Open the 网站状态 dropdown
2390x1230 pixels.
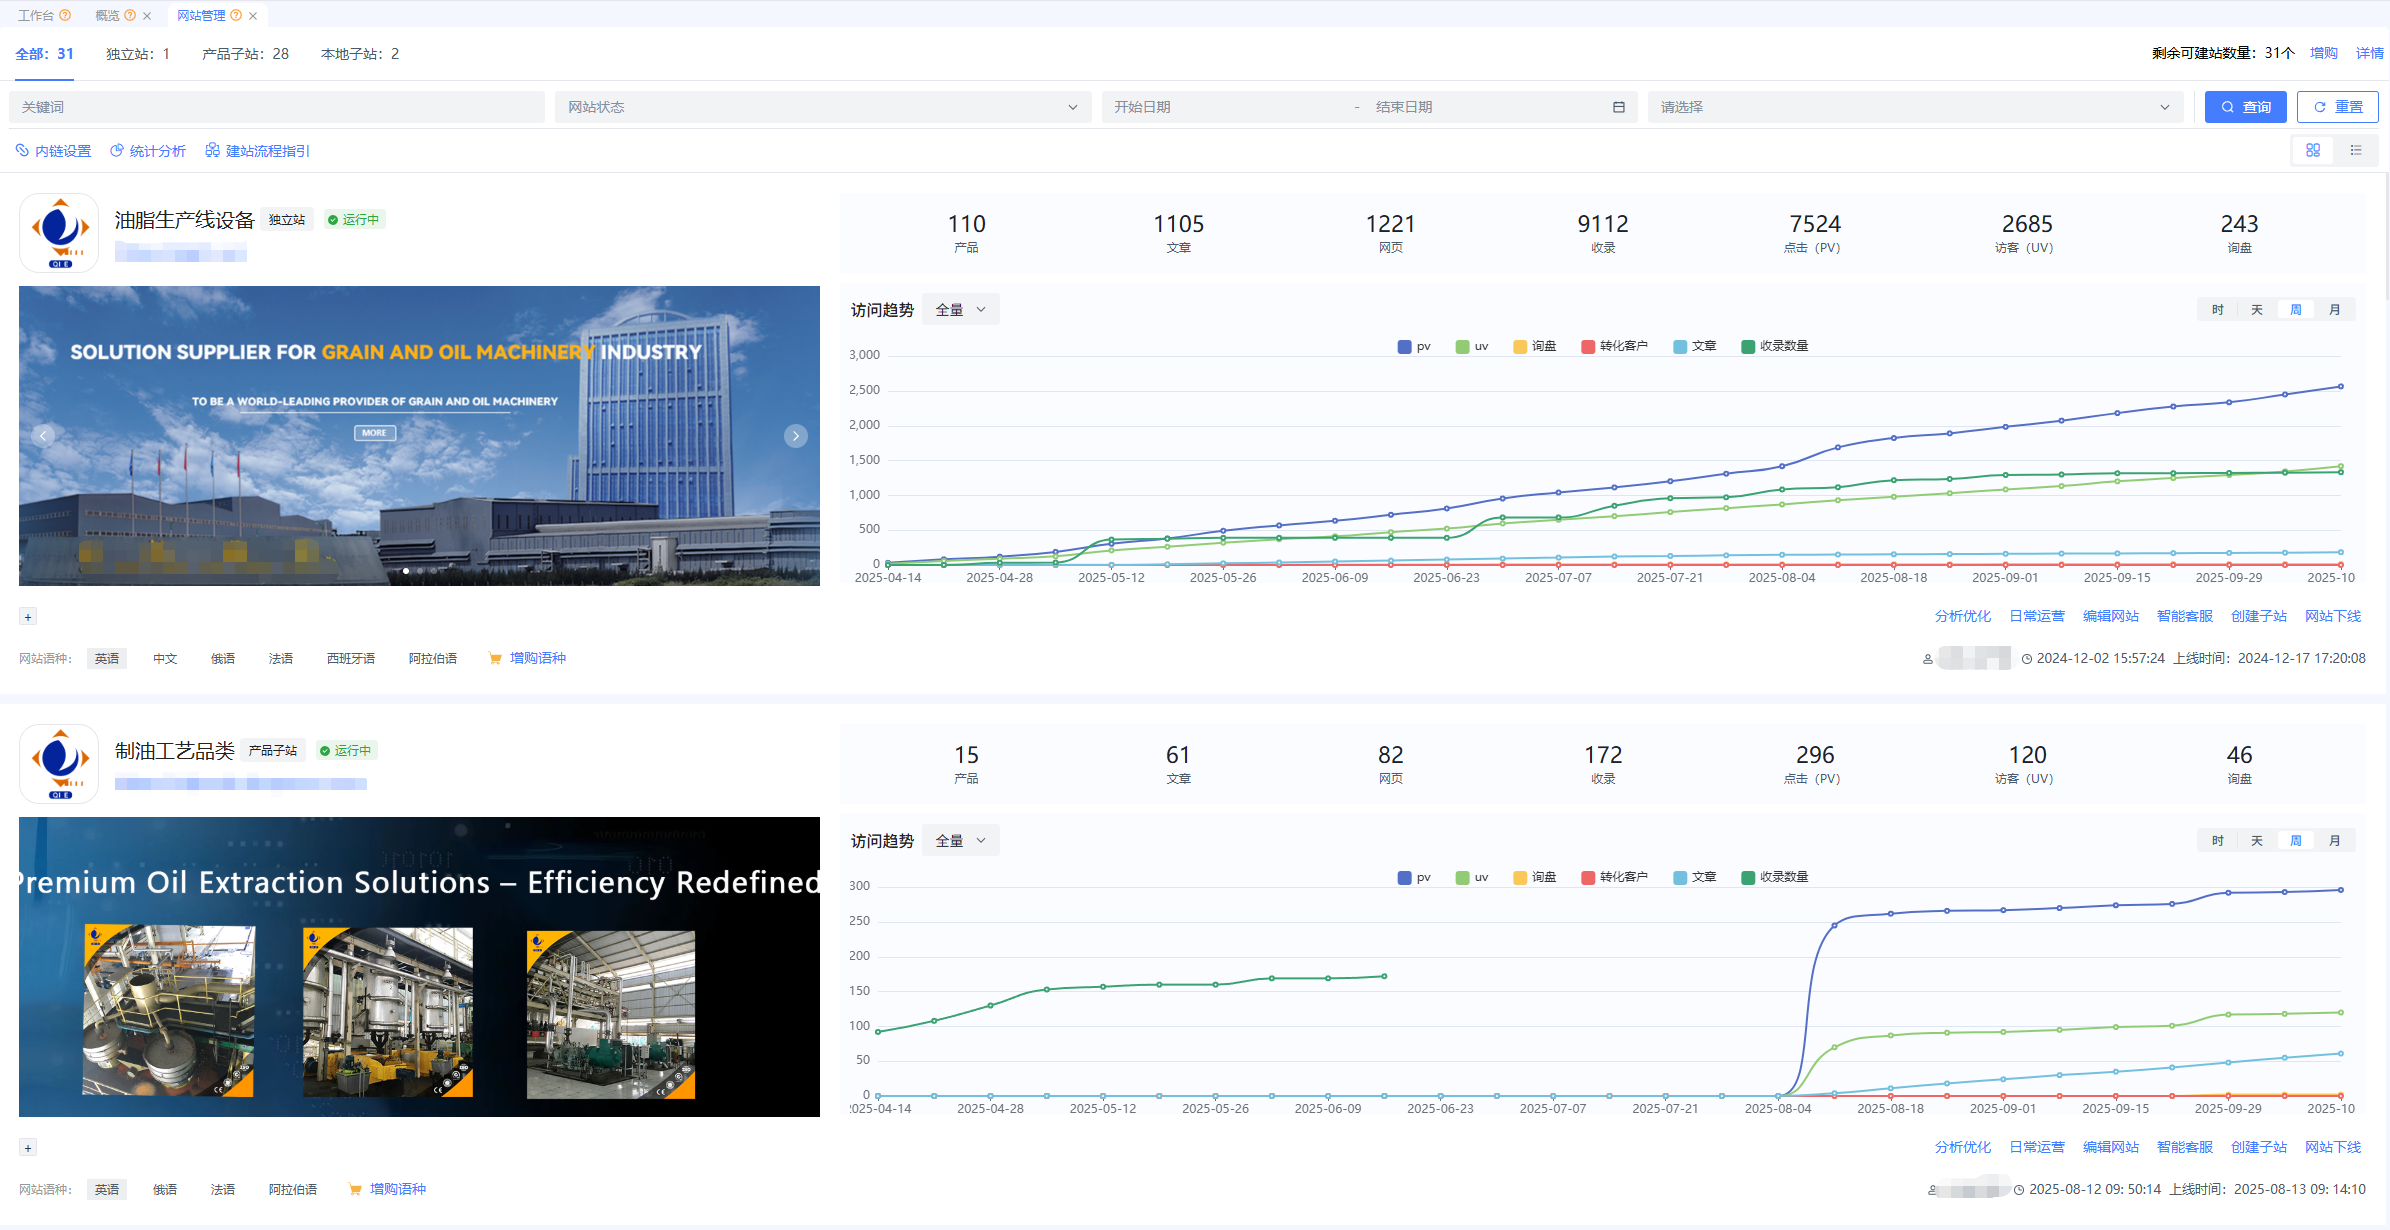pos(822,107)
